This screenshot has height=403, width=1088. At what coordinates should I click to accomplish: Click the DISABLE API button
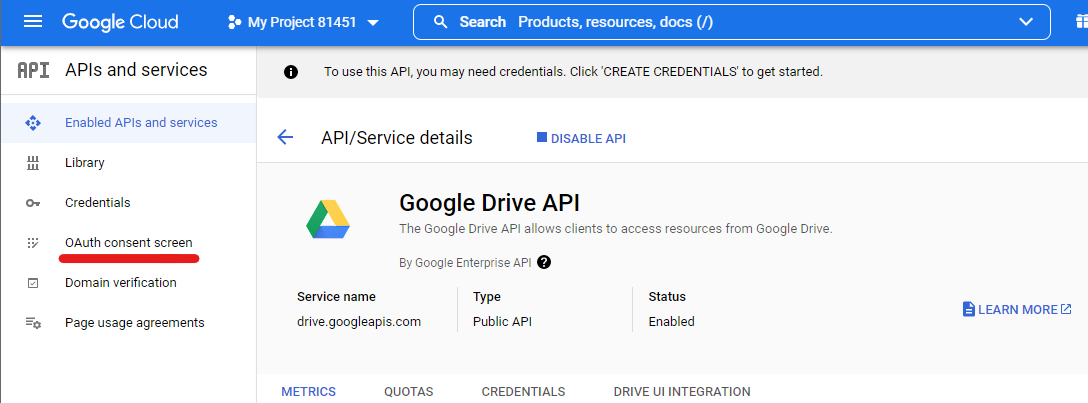click(581, 138)
